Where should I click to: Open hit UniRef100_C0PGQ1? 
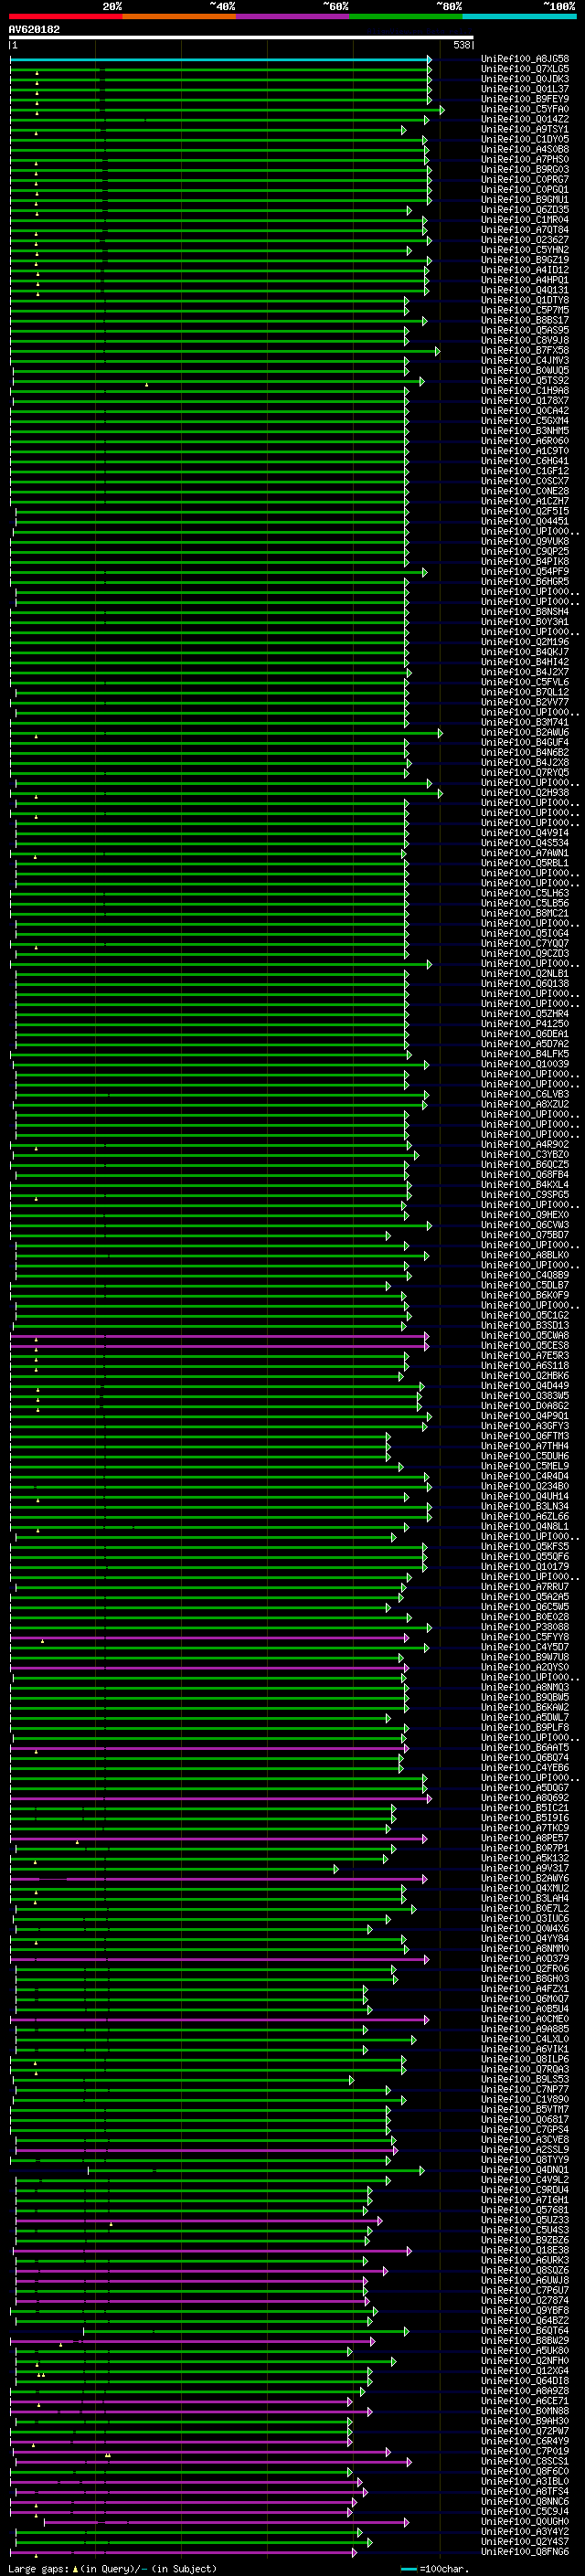pos(525,190)
